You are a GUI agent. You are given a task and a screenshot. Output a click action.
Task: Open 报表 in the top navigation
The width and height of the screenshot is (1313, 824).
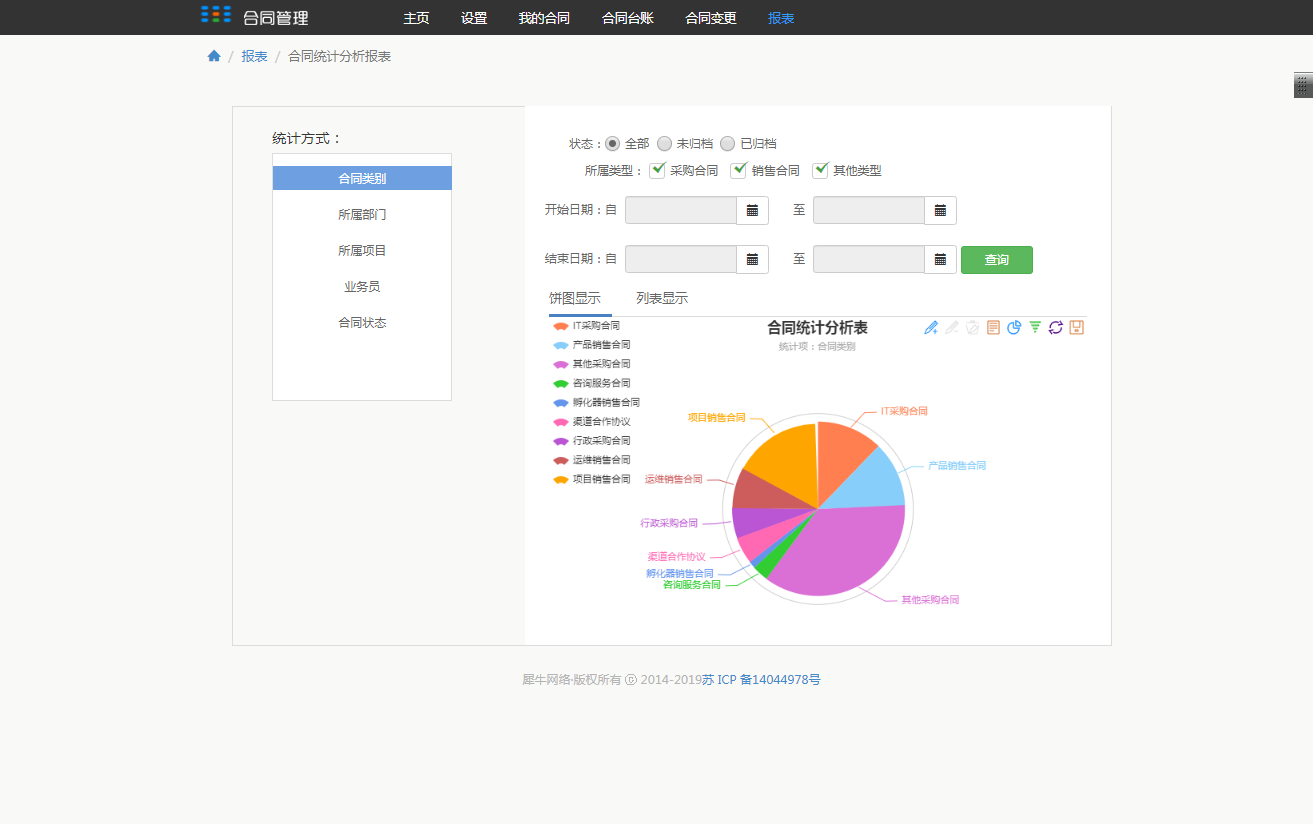point(781,18)
